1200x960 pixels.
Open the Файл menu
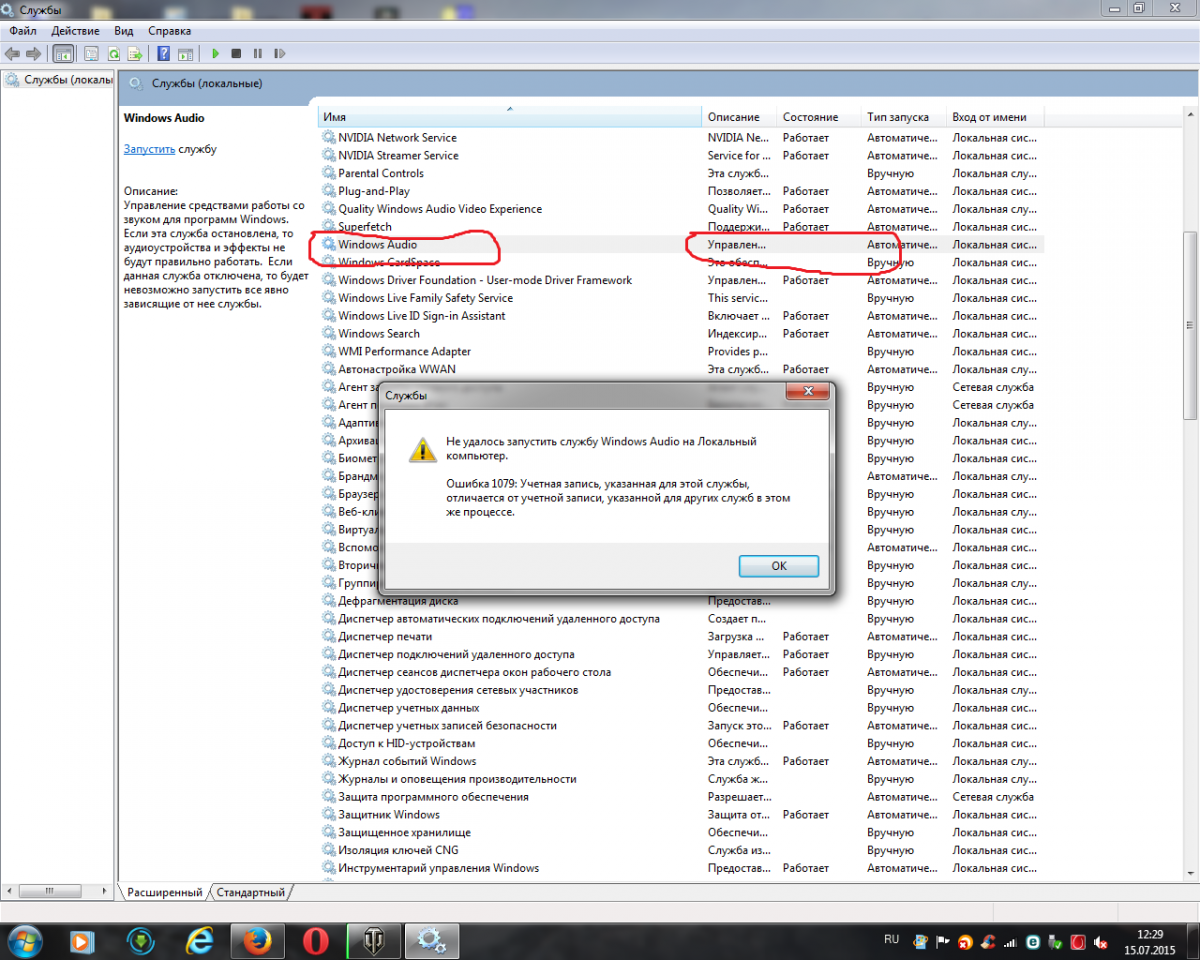(x=23, y=31)
